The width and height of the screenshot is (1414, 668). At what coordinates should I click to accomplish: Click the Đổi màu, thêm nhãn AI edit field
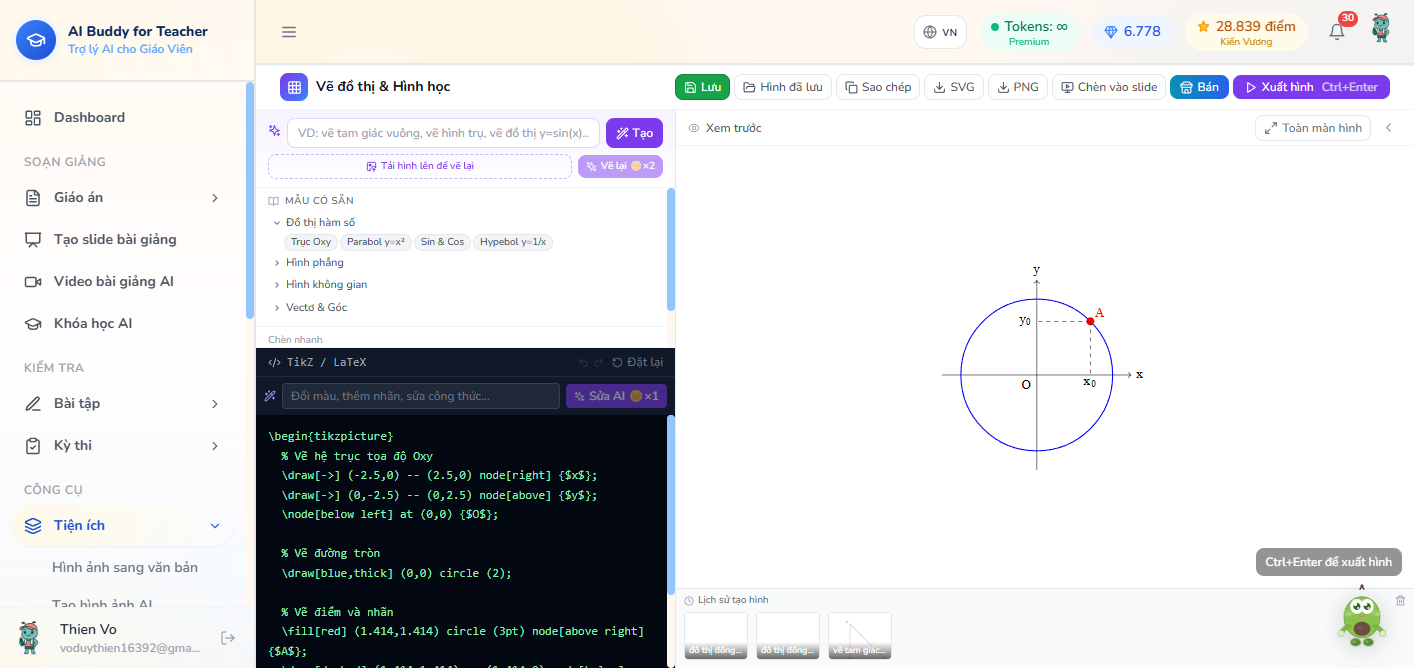421,396
